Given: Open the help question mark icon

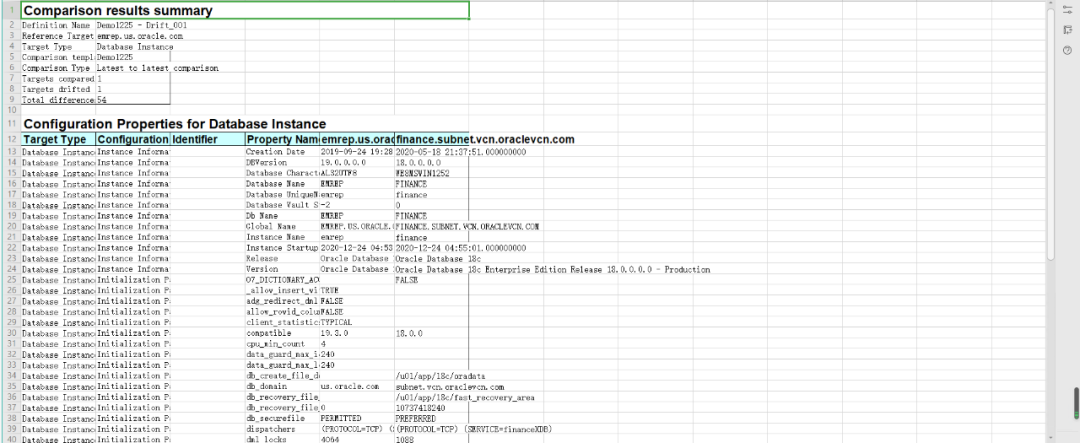Looking at the screenshot, I should tap(1067, 51).
